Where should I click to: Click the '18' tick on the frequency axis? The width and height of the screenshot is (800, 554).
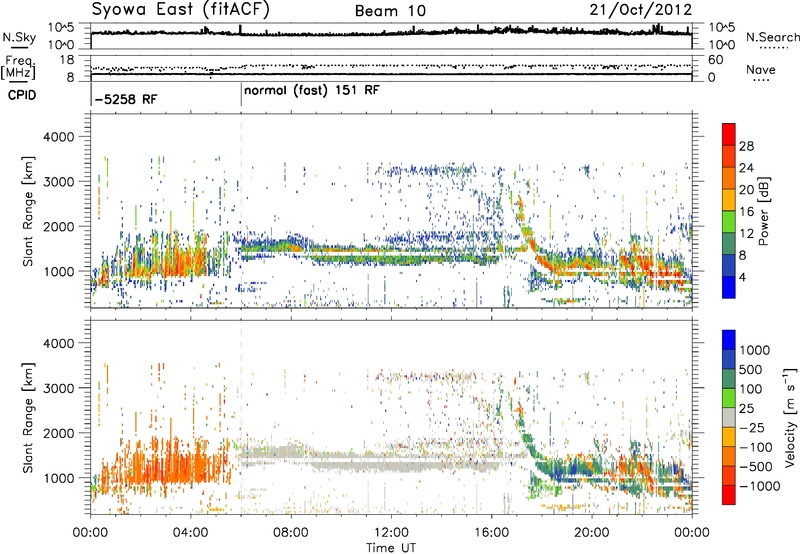[67, 60]
